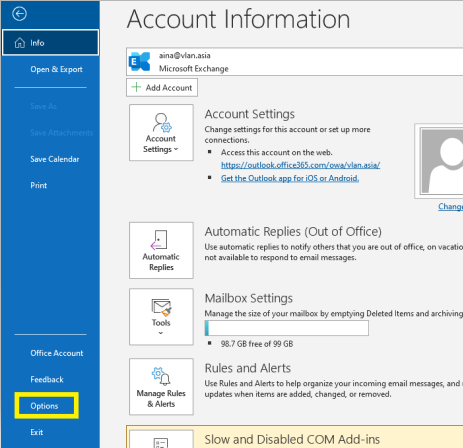Click the mailbox storage usage bar
This screenshot has width=463, height=448.
coord(287,328)
